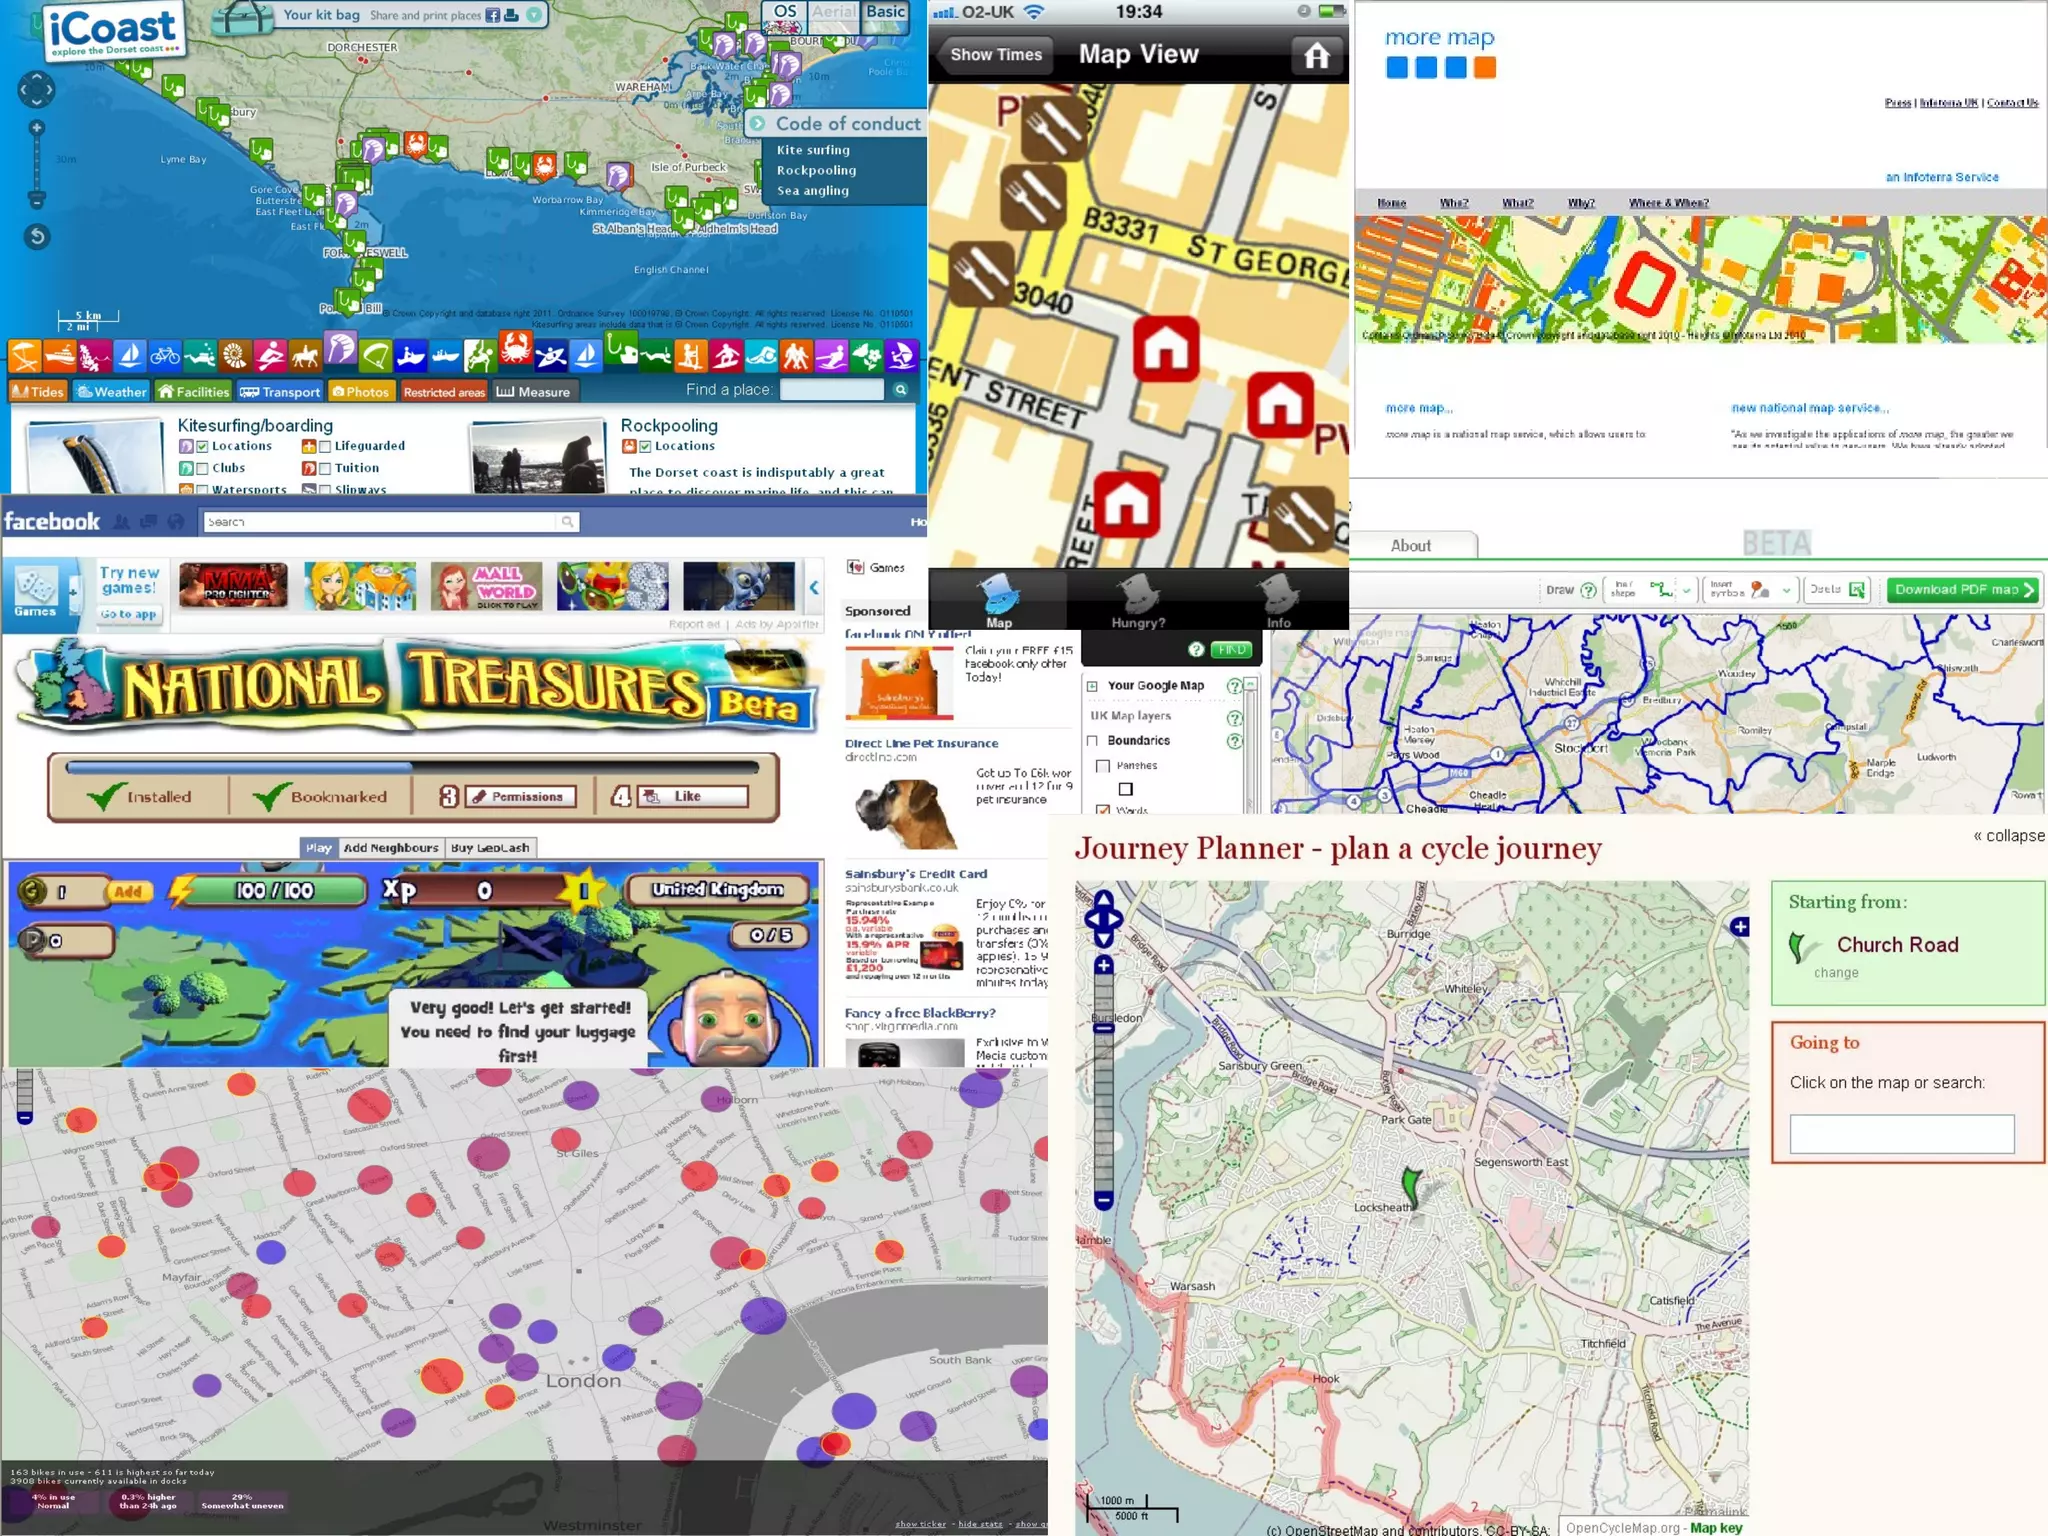Expand Your Google Map tree

(x=1092, y=686)
